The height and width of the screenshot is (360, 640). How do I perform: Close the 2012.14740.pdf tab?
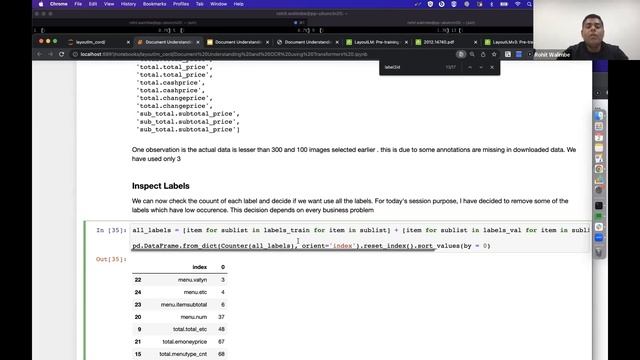[x=475, y=42]
